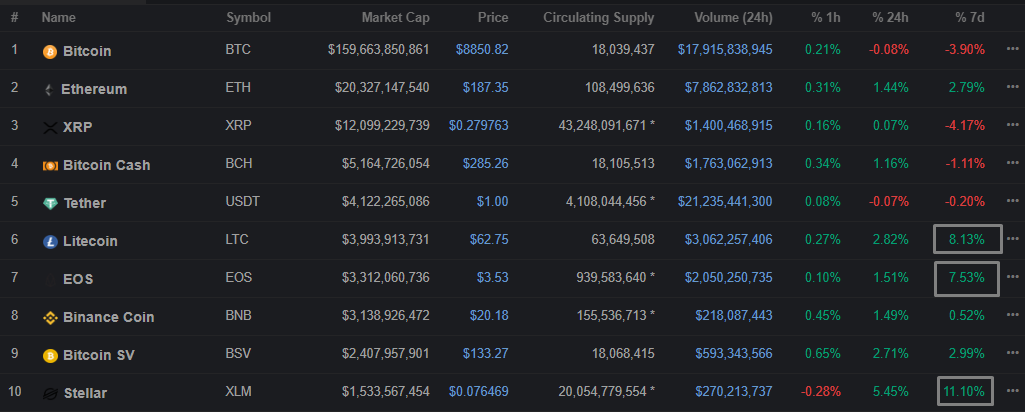Open the more options menu for Bitcoin SV row
Image resolution: width=1025 pixels, height=412 pixels.
pyautogui.click(x=1013, y=352)
